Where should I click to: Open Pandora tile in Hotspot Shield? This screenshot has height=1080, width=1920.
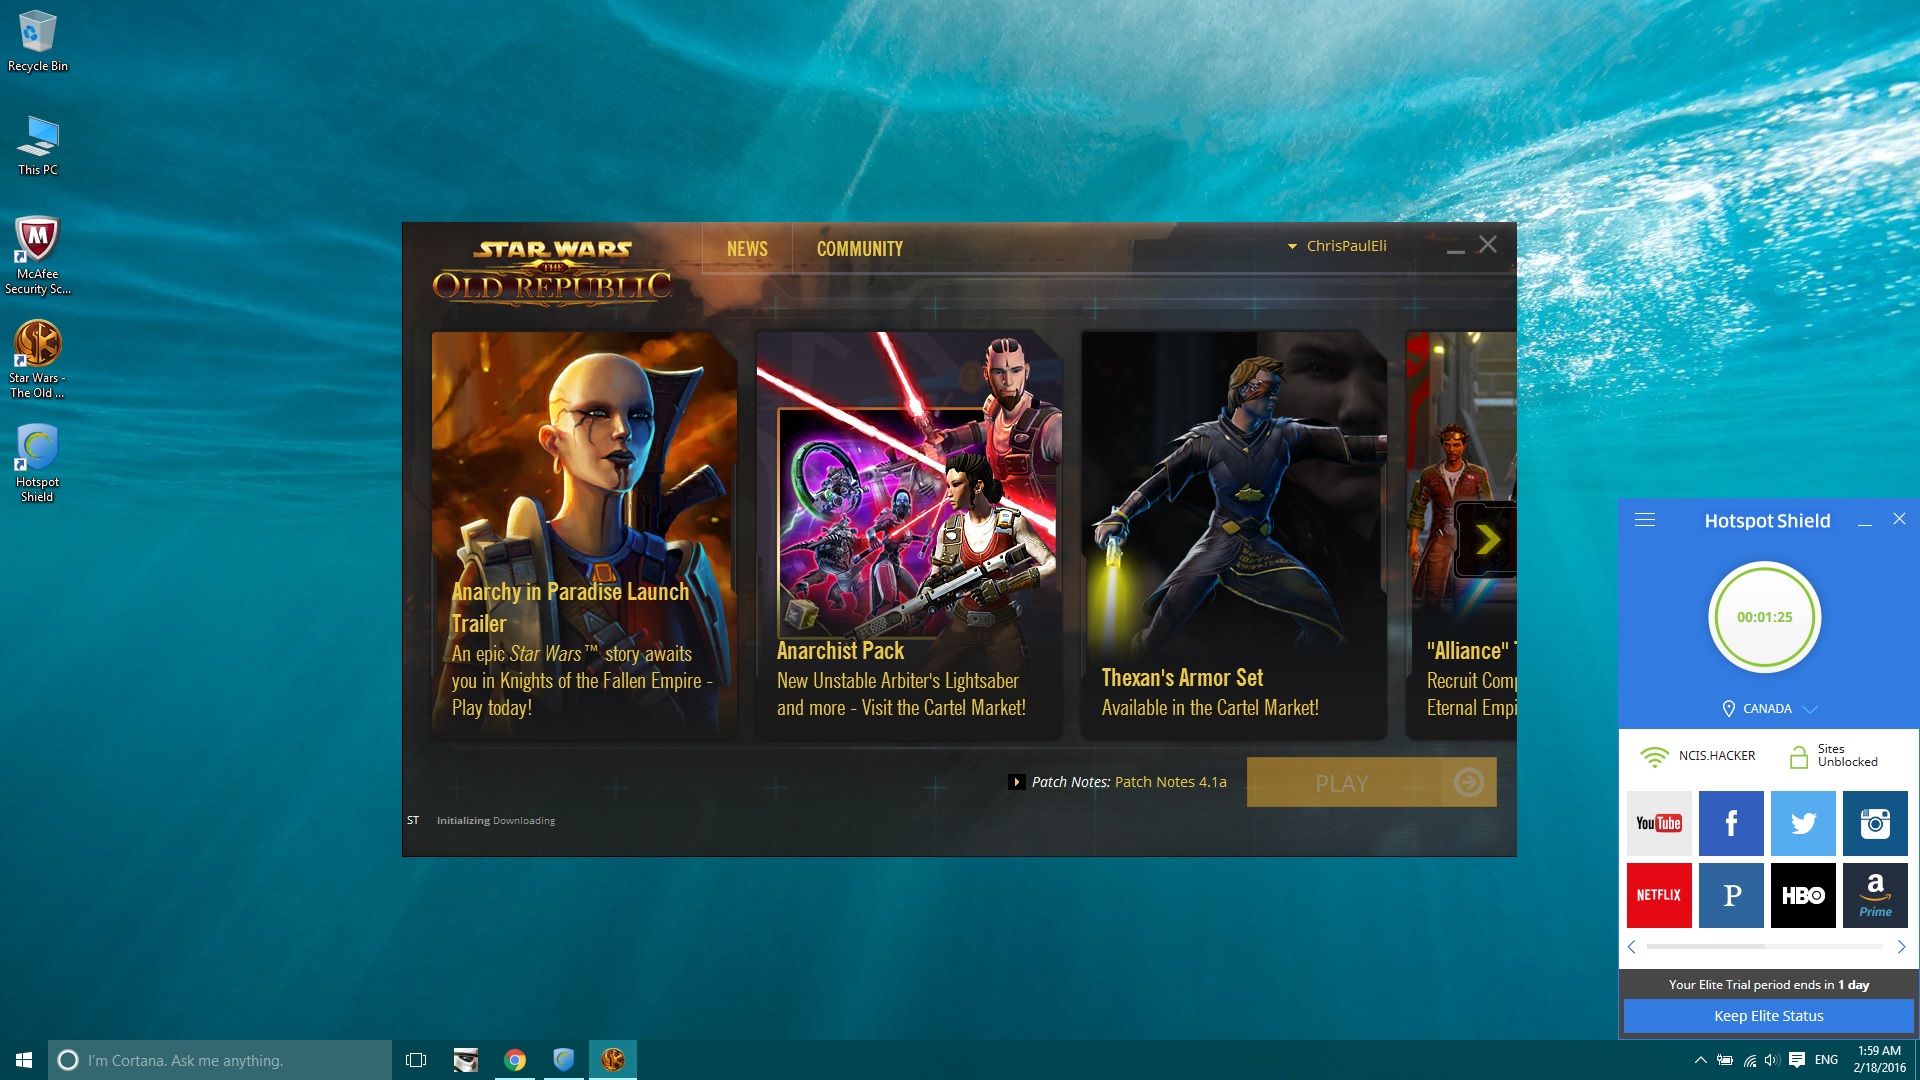pyautogui.click(x=1731, y=895)
